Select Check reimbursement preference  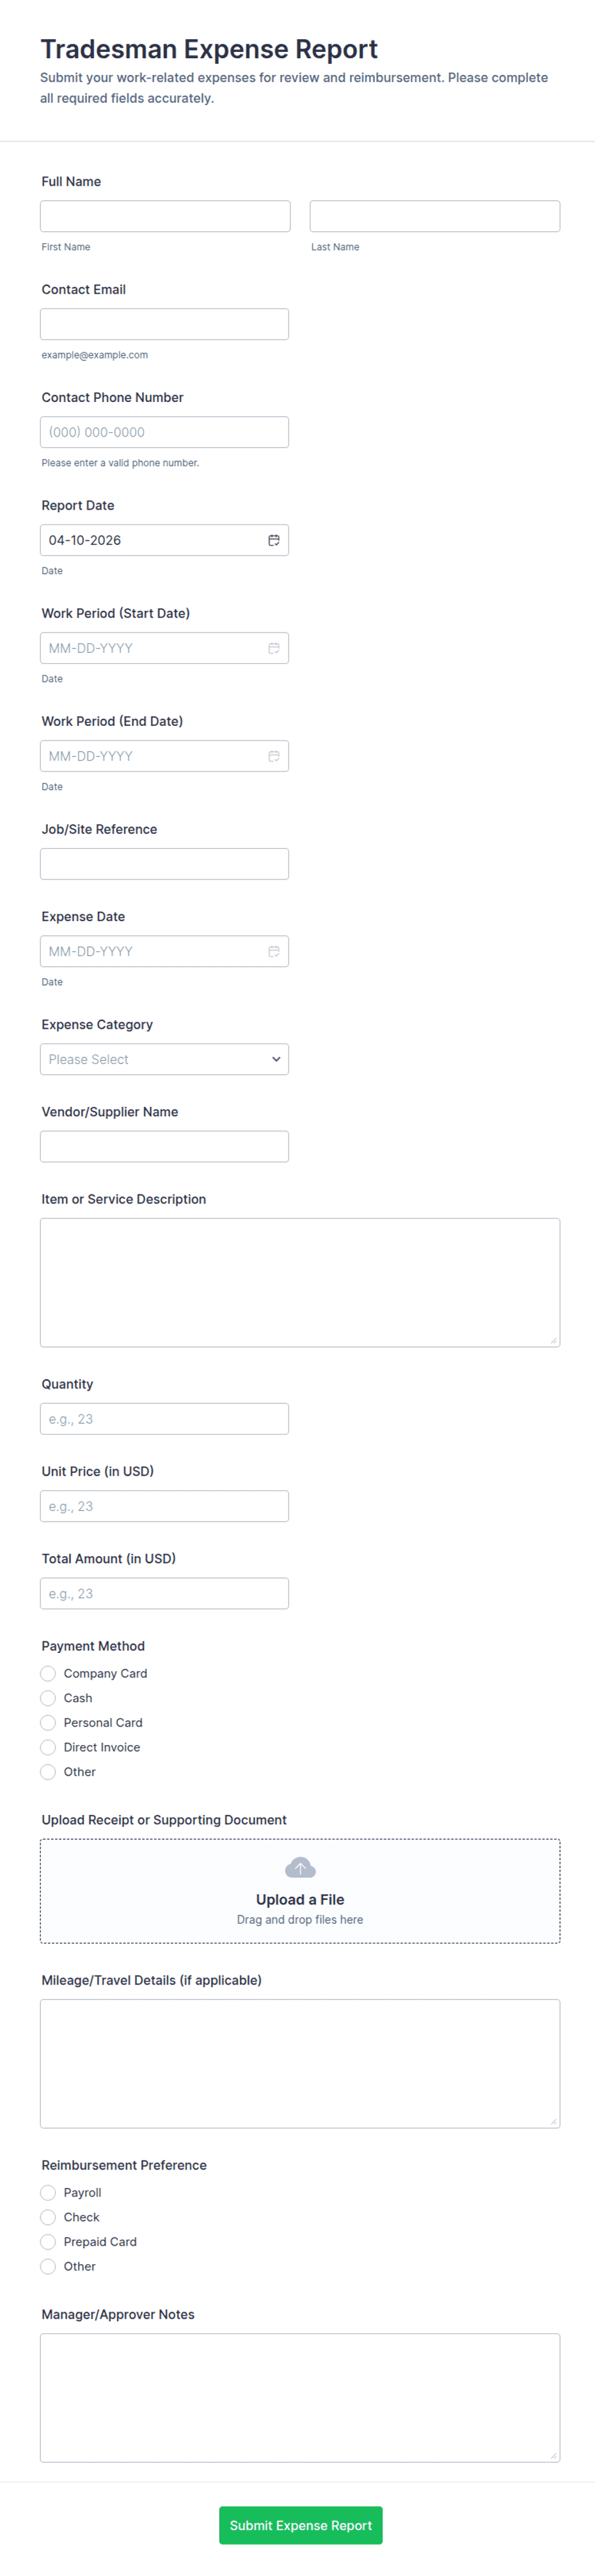coord(48,2217)
